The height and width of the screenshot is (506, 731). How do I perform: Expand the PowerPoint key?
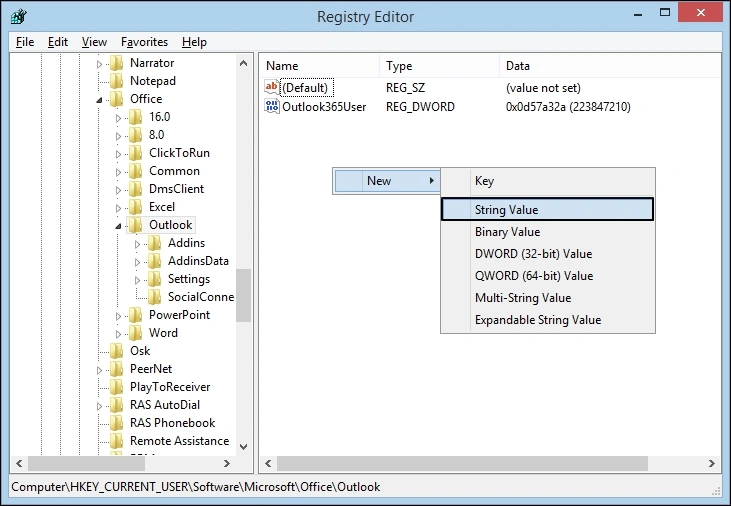click(118, 316)
